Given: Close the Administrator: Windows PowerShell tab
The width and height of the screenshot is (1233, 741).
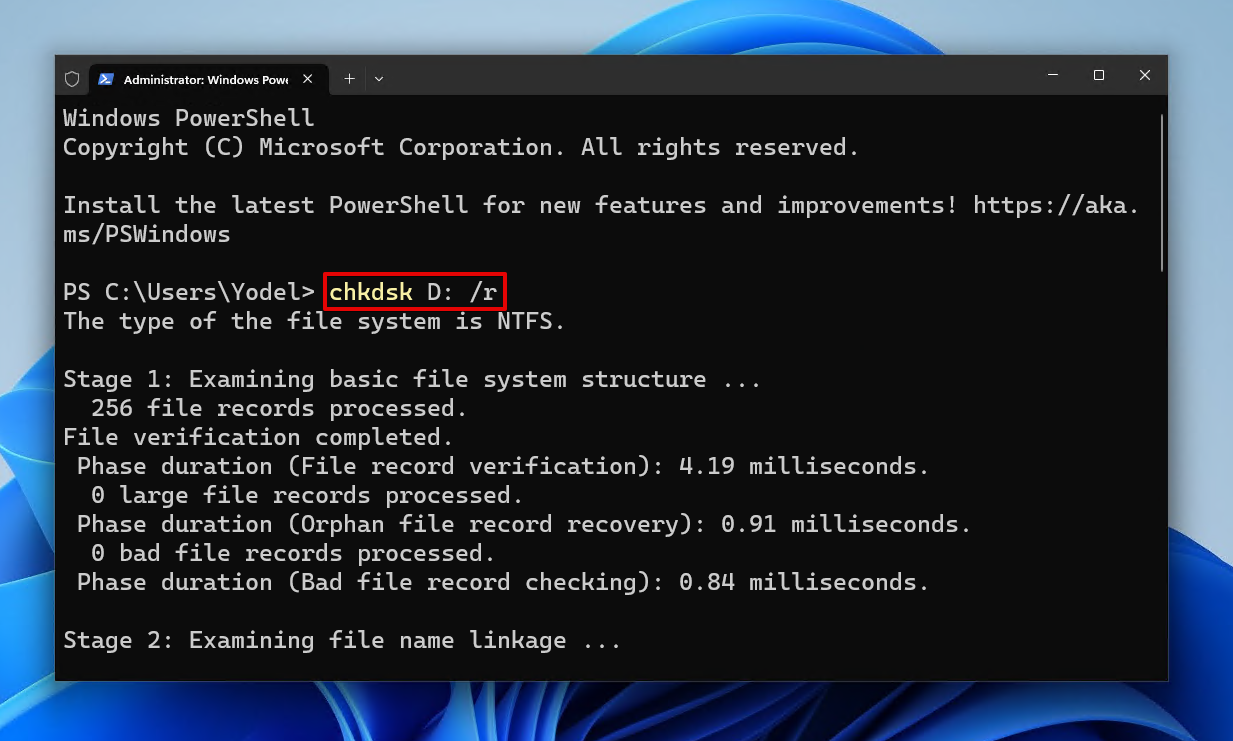Looking at the screenshot, I should 308,78.
